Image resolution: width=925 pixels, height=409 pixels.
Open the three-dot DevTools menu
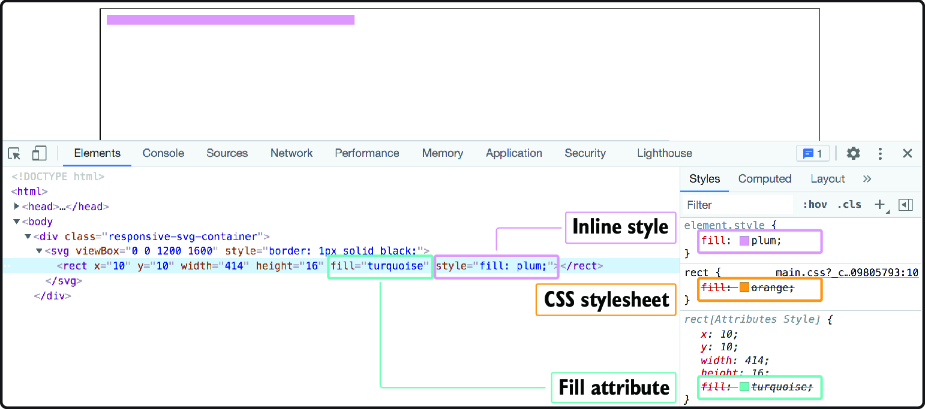880,153
